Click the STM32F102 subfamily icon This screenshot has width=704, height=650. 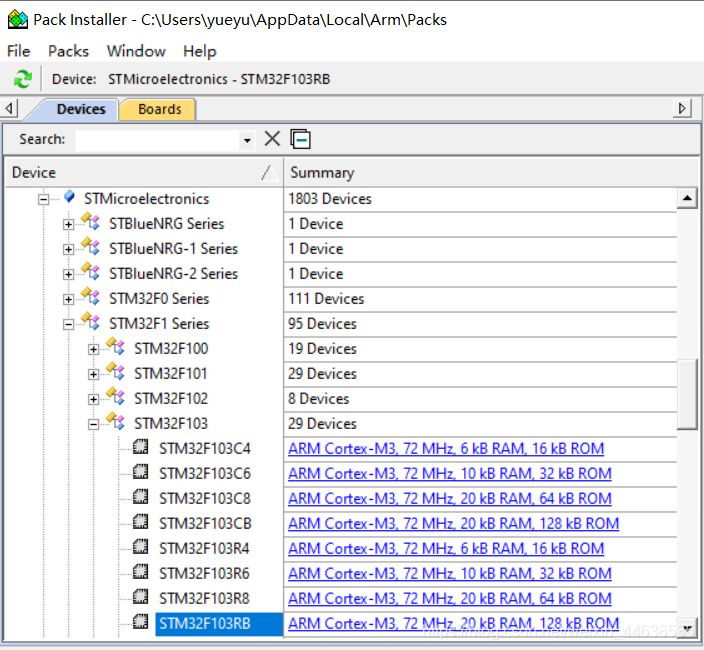(x=116, y=397)
